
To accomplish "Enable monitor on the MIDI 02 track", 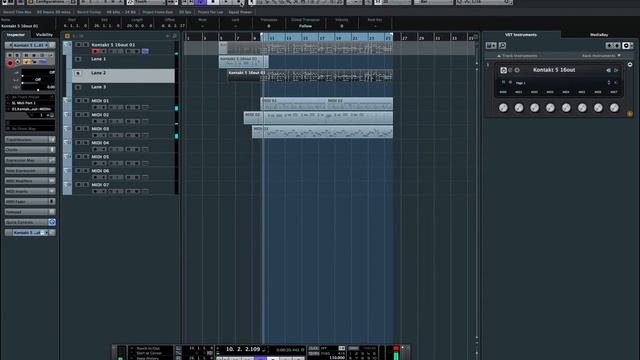I will [103, 121].
